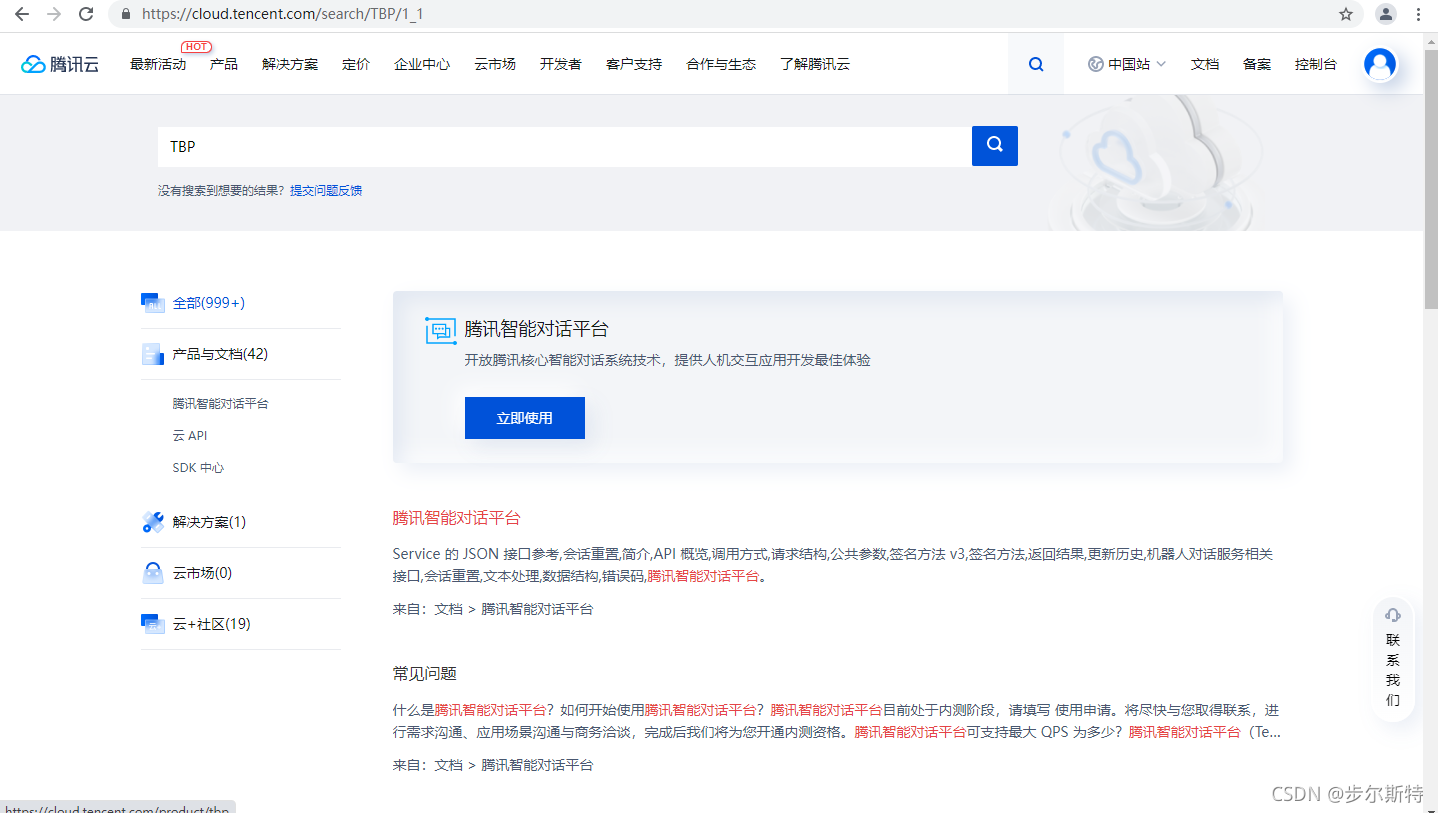Click the 立即使用 button

(x=525, y=418)
